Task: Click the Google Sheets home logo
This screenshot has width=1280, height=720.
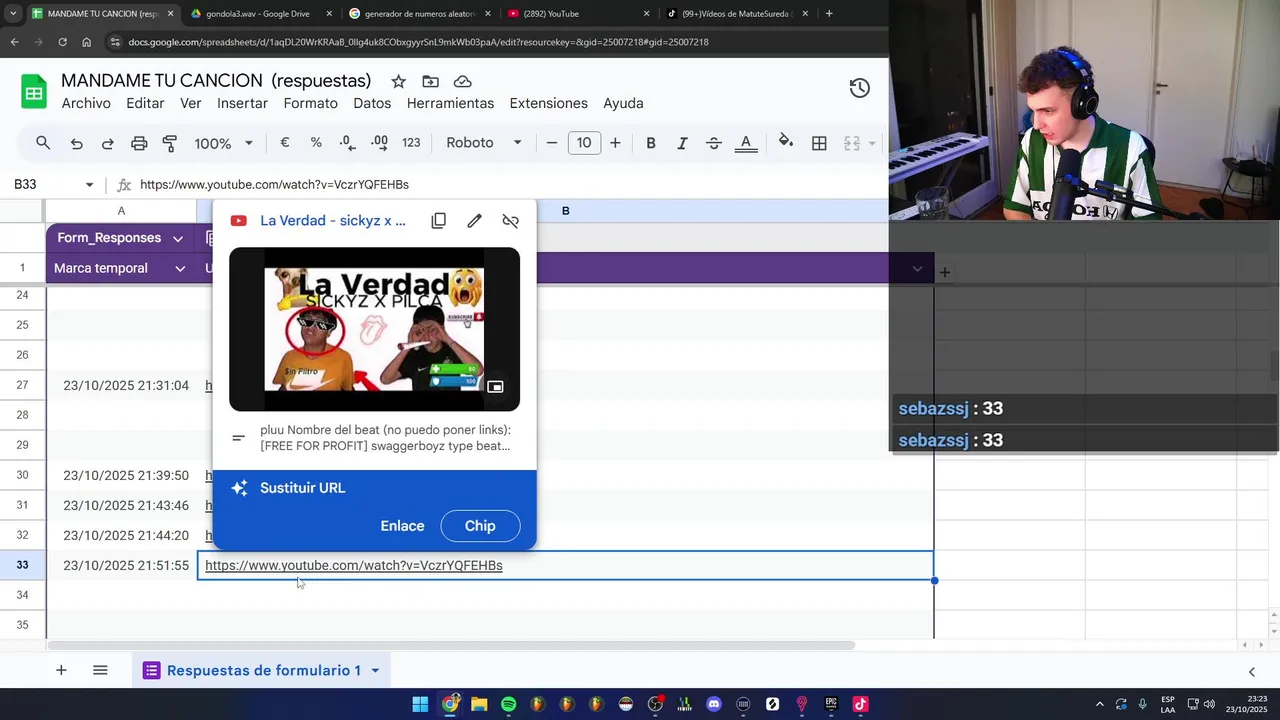Action: 34,92
